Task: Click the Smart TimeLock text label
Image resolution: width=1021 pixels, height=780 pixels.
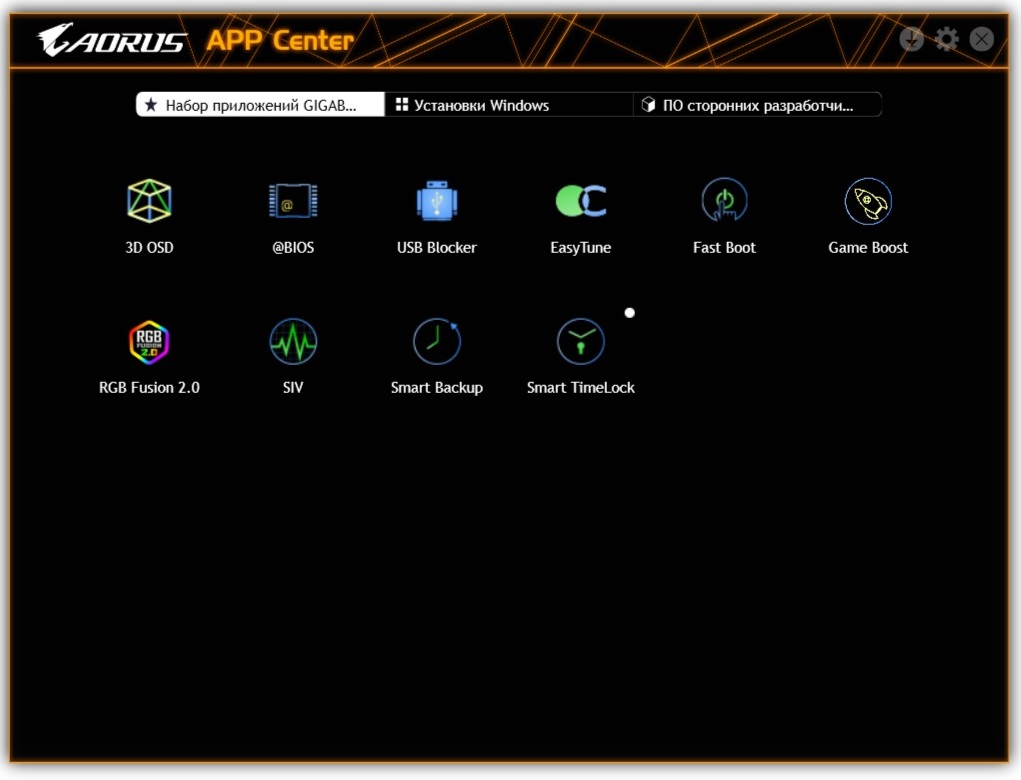Action: tap(581, 387)
